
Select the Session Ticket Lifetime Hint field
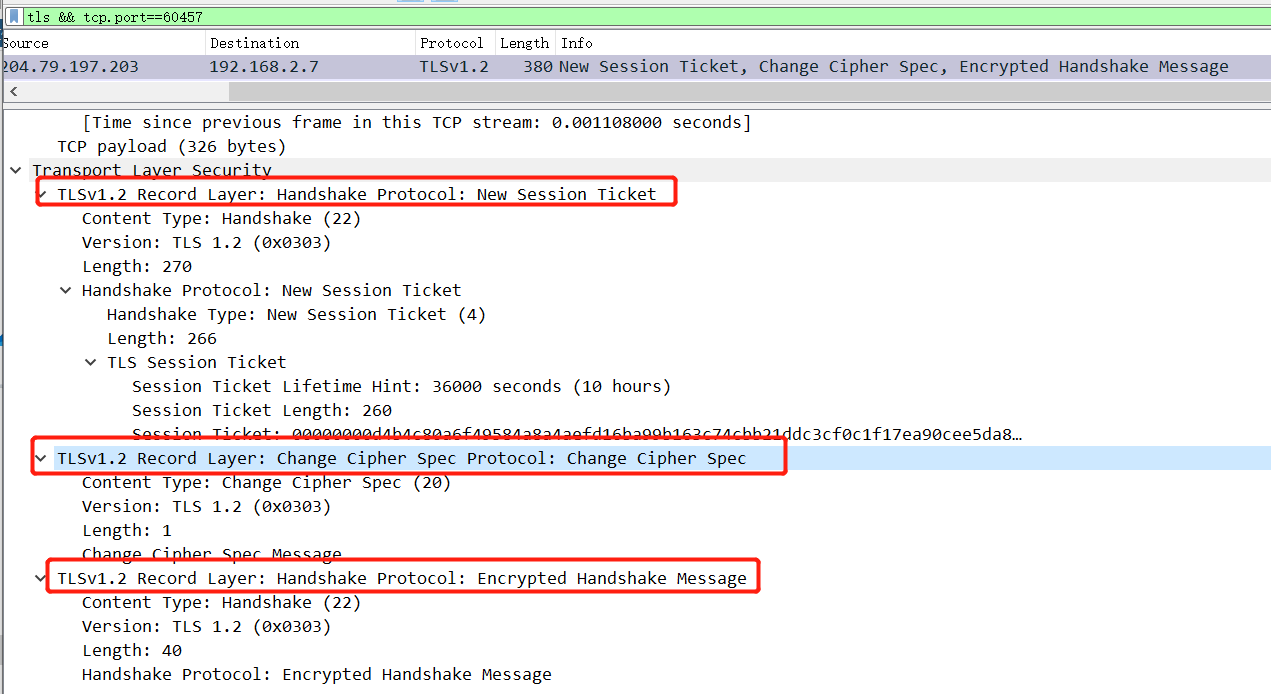(400, 387)
